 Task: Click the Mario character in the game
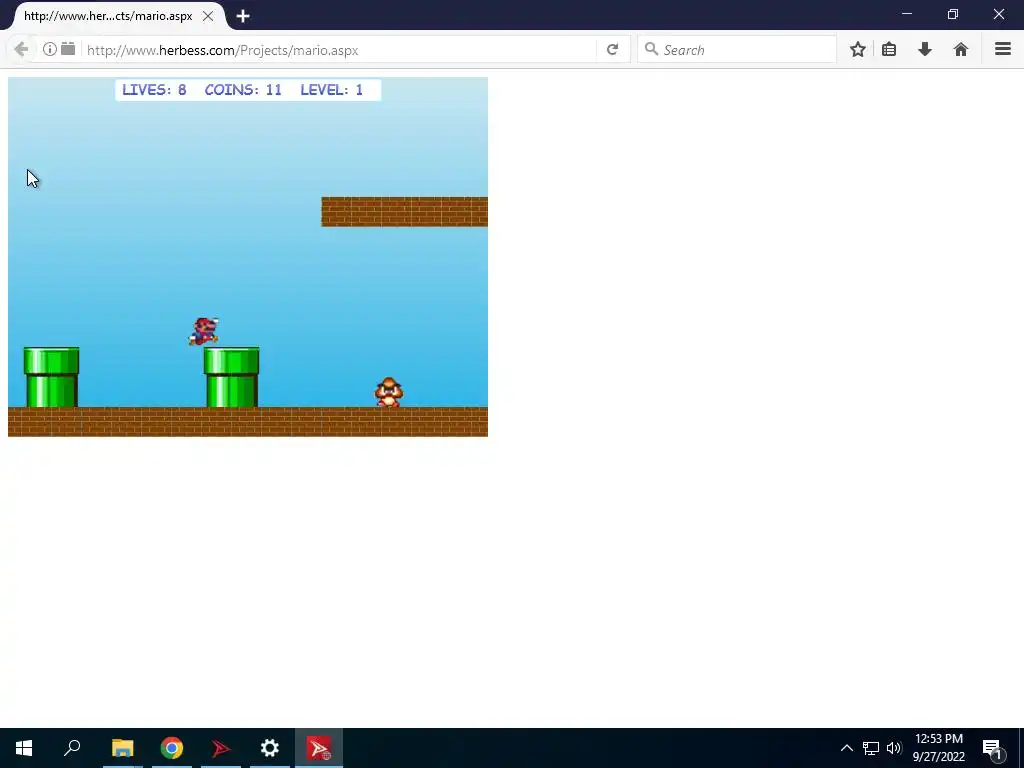204,331
